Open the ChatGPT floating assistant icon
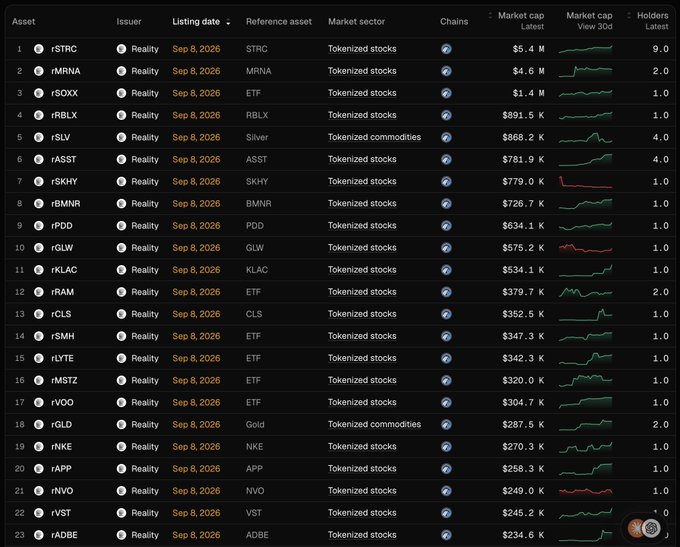The height and width of the screenshot is (547, 680). 651,528
